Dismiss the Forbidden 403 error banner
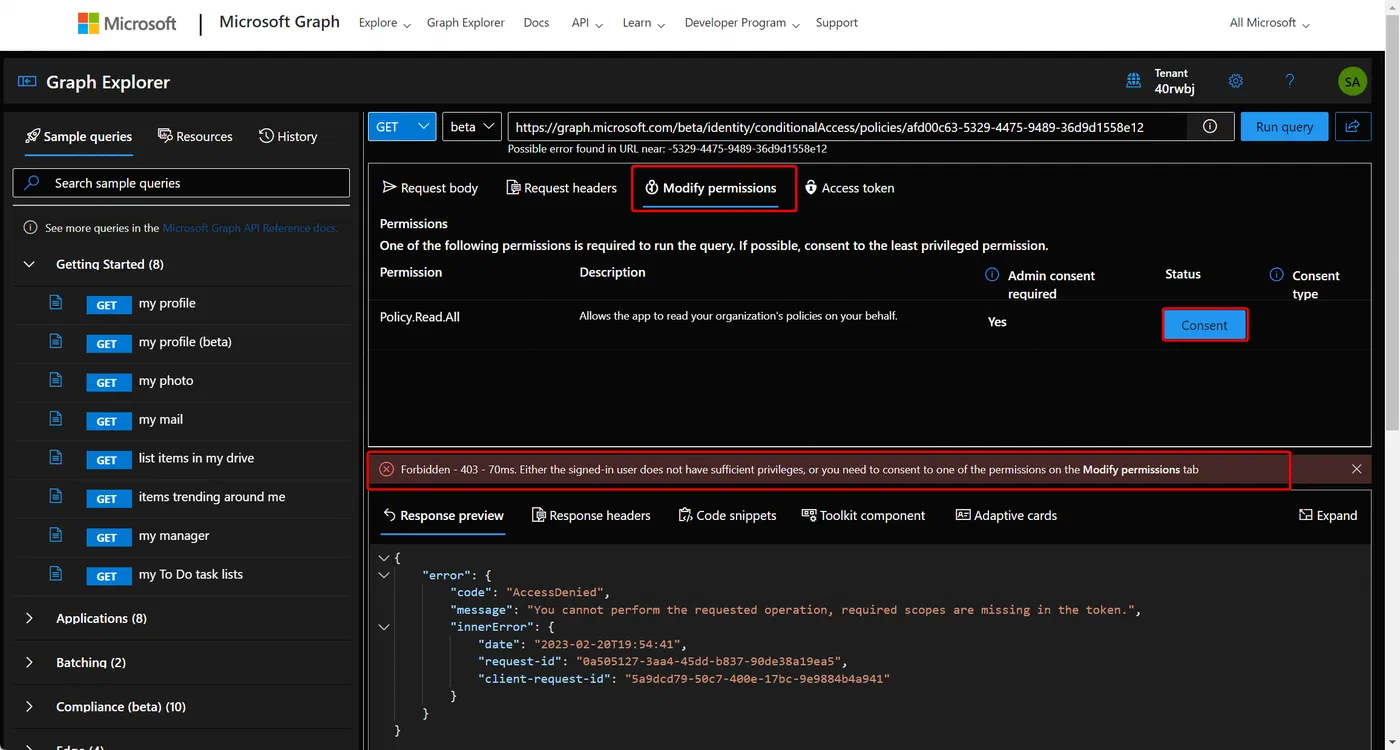The width and height of the screenshot is (1400, 750). 1356,469
